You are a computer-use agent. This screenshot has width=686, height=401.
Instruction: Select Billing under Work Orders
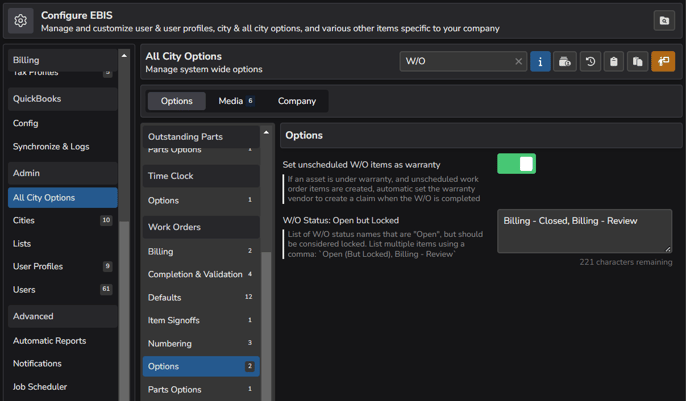(201, 251)
